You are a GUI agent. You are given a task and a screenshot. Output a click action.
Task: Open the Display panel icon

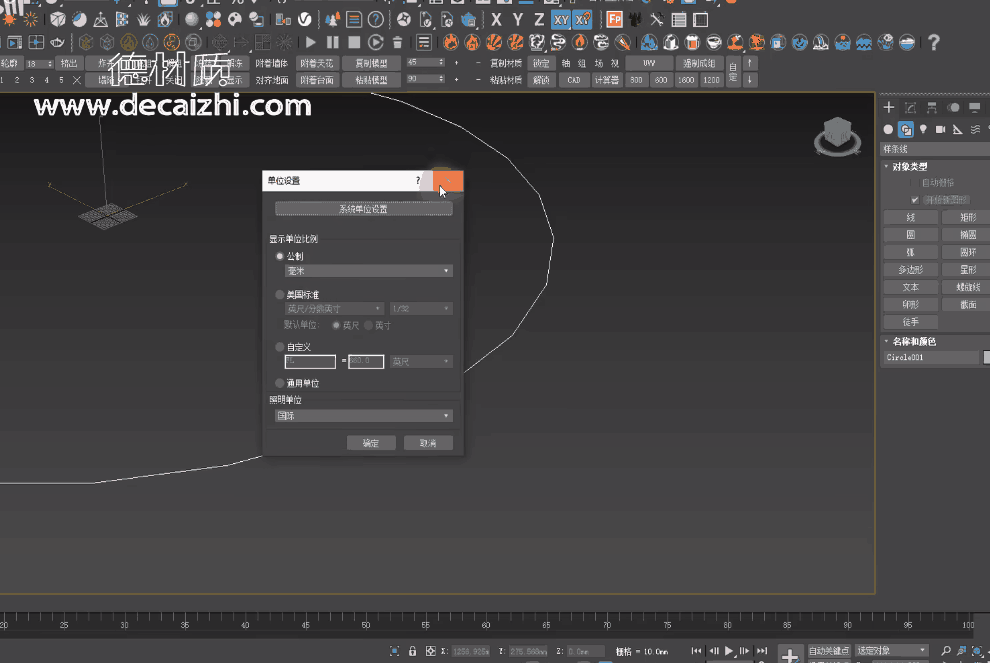pos(975,107)
